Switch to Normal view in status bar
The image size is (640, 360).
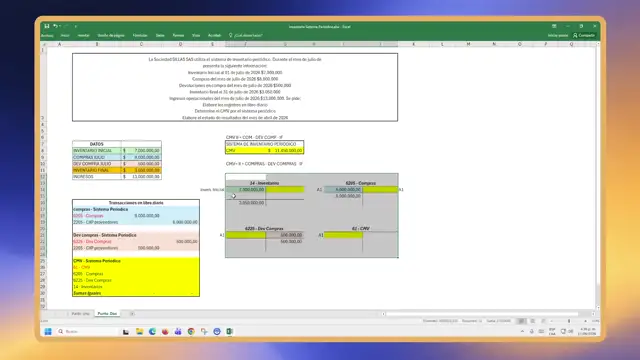click(522, 321)
